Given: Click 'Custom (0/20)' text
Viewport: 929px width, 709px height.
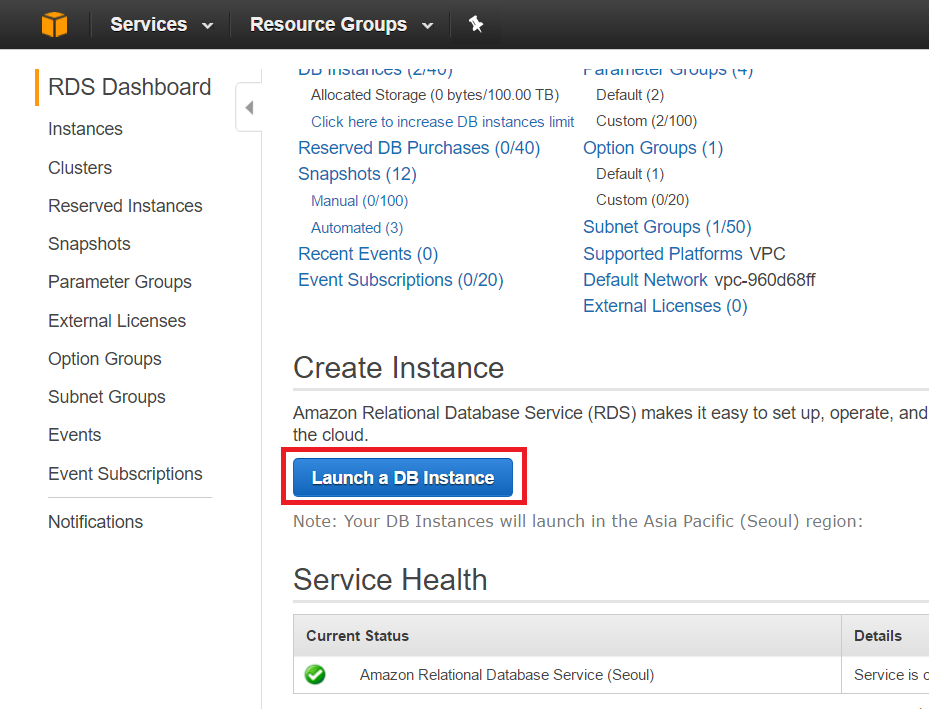Looking at the screenshot, I should coord(642,200).
